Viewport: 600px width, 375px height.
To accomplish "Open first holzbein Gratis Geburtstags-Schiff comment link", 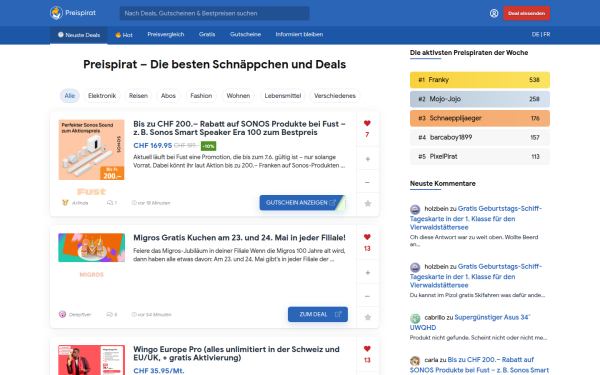I will [x=476, y=218].
